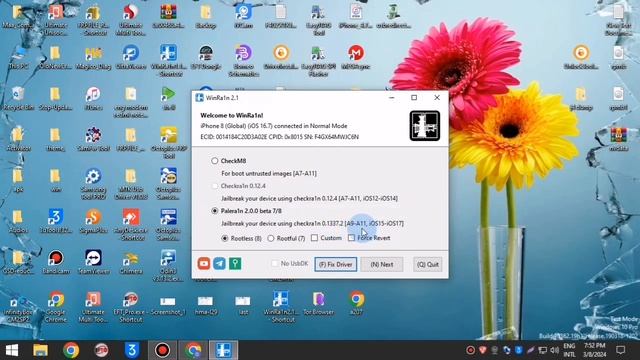Switch to Bandicam in the taskbar
This screenshot has width=640, height=360.
pos(162,350)
